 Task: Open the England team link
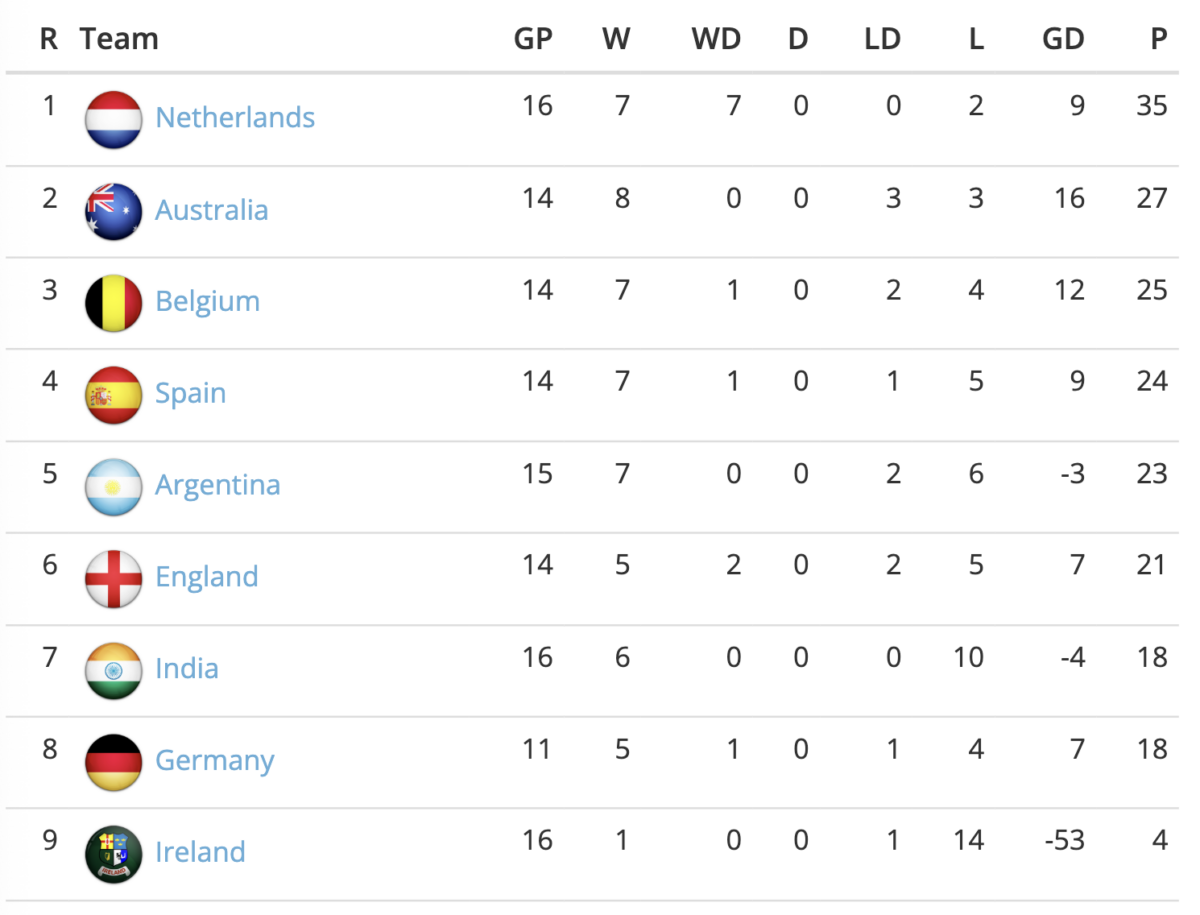[x=206, y=577]
